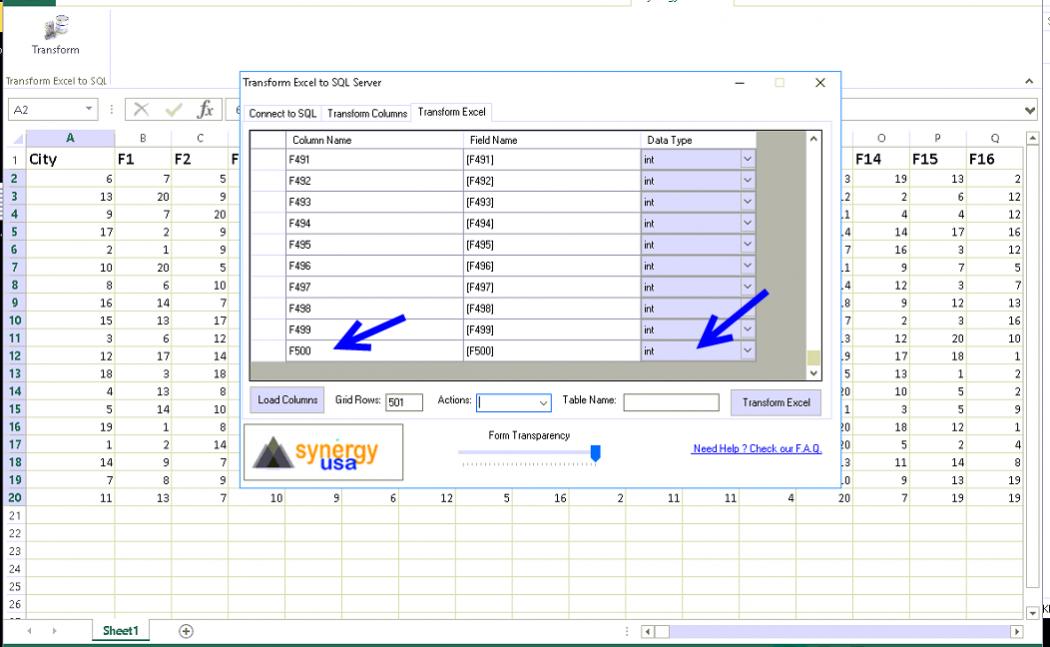Viewport: 1050px width, 647px height.
Task: Click Field Name cell [F498]
Action: [x=551, y=308]
